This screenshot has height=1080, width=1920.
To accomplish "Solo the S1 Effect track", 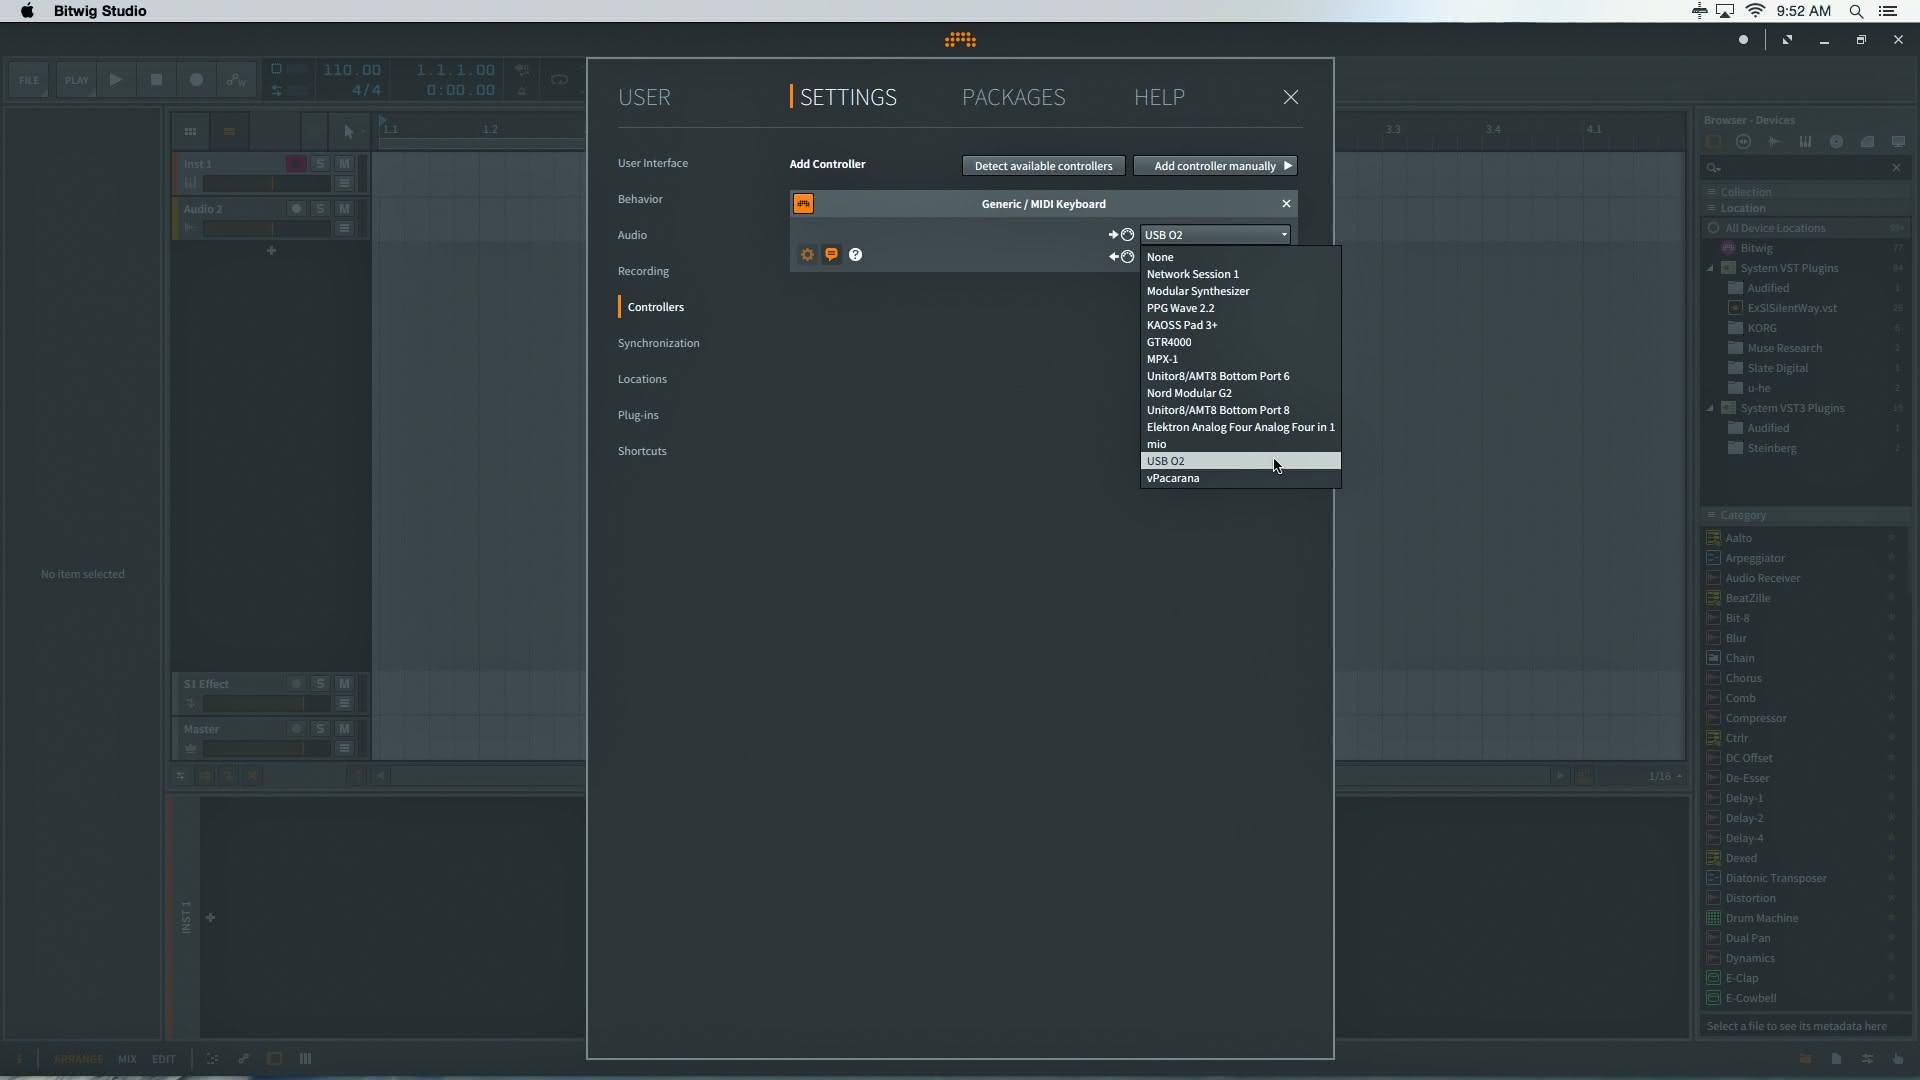I will pyautogui.click(x=320, y=684).
